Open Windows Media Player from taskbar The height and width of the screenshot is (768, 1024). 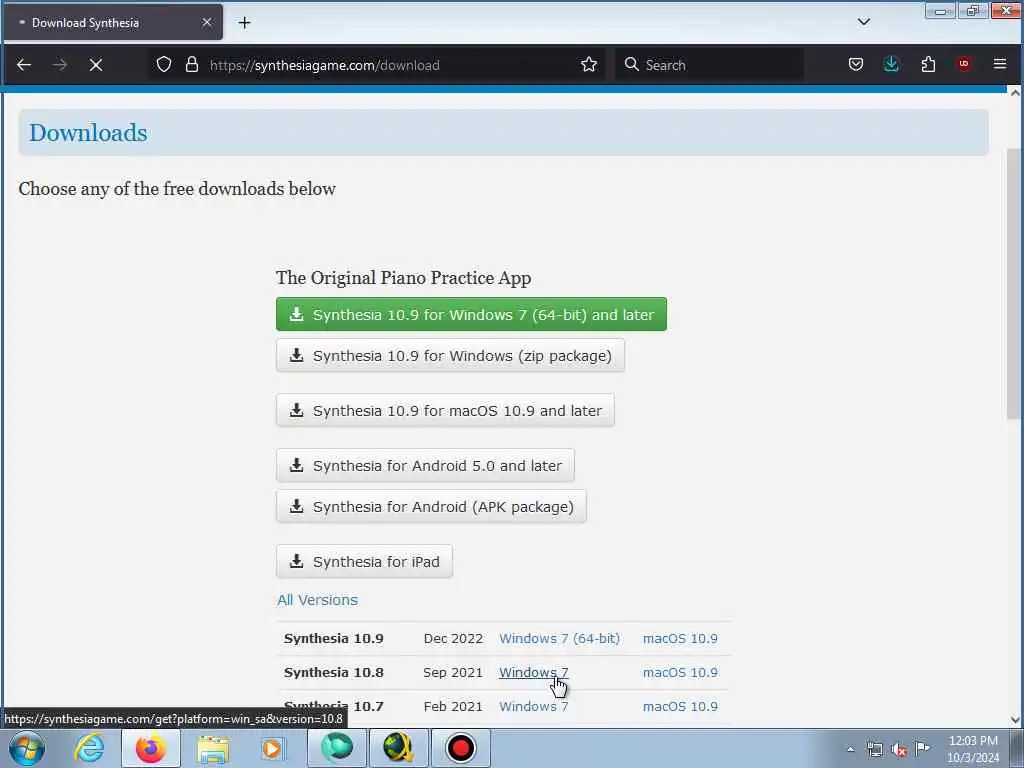(x=273, y=748)
